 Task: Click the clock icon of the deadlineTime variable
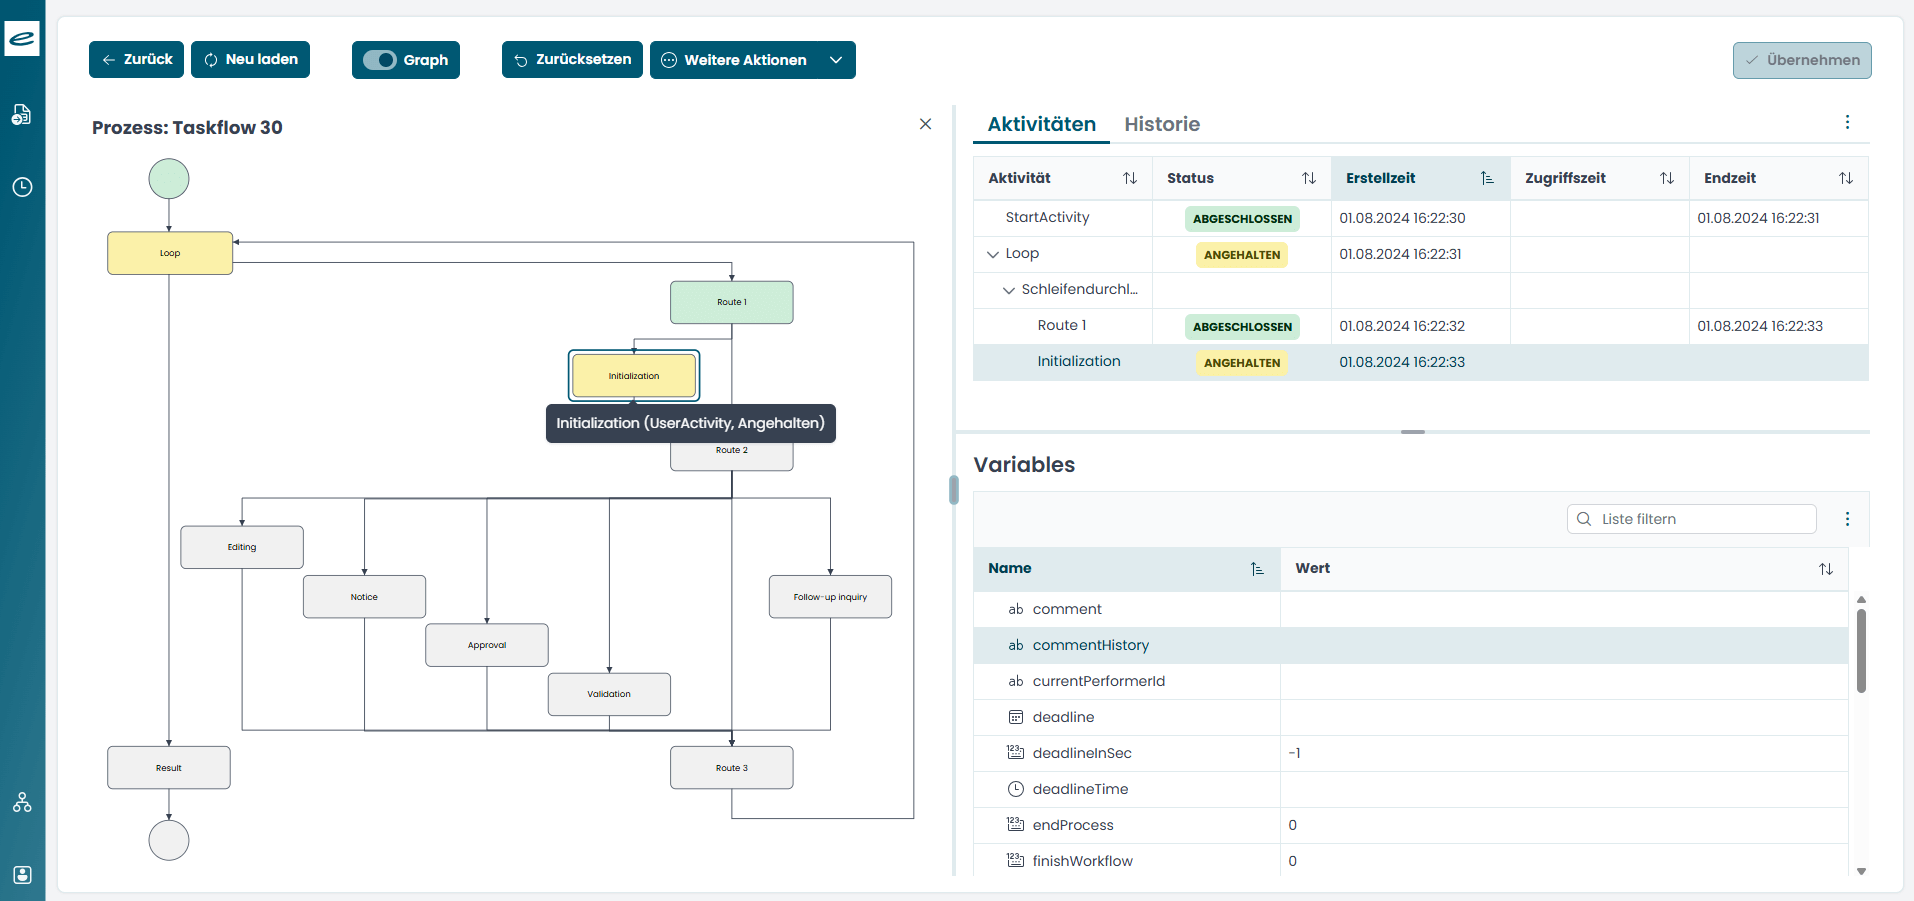pos(1015,789)
